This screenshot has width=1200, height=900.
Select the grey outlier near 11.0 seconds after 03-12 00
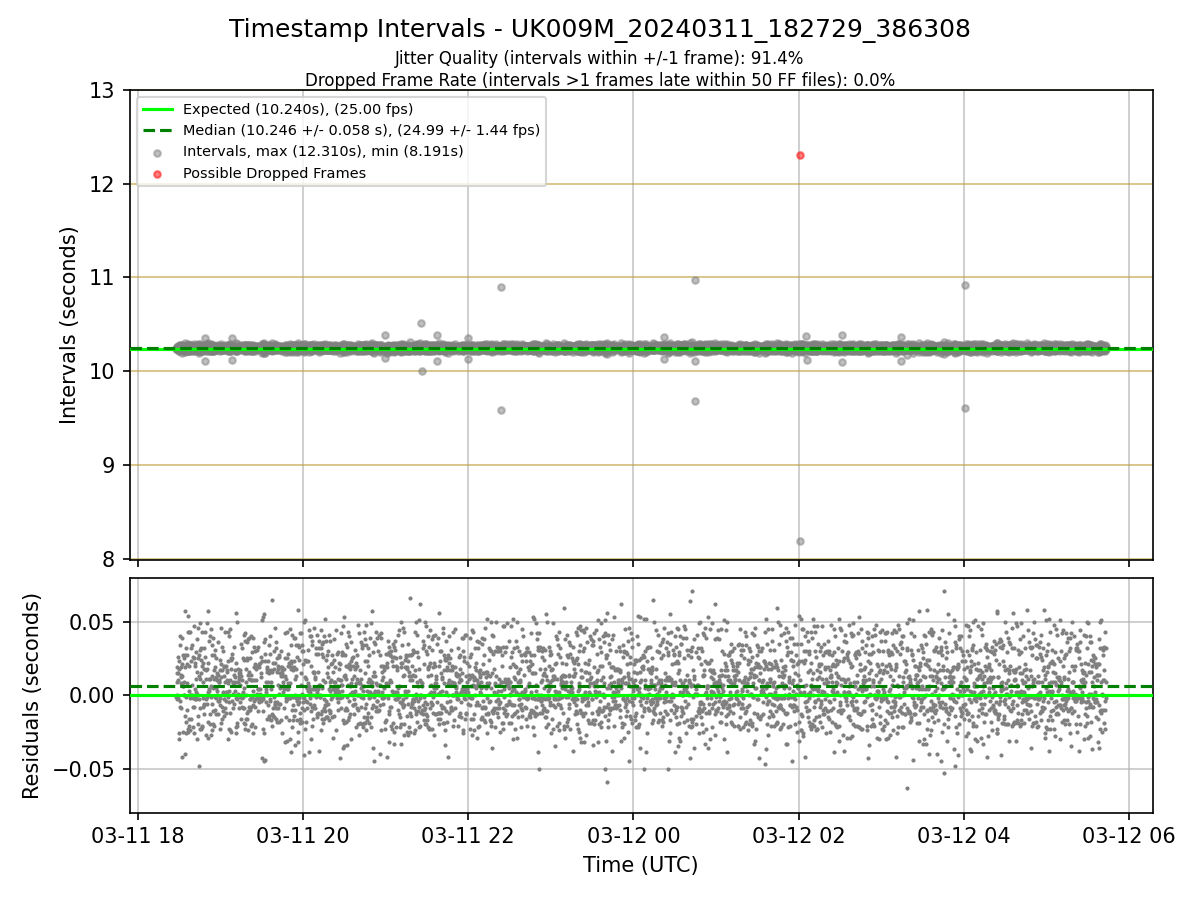click(x=695, y=280)
